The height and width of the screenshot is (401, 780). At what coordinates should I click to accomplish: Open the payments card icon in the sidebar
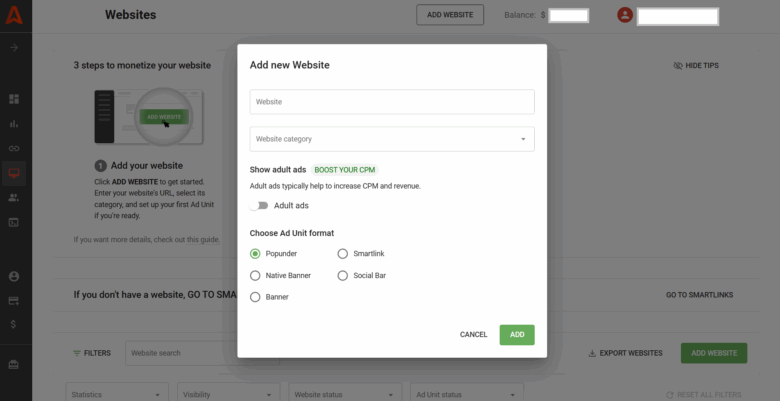coord(14,301)
